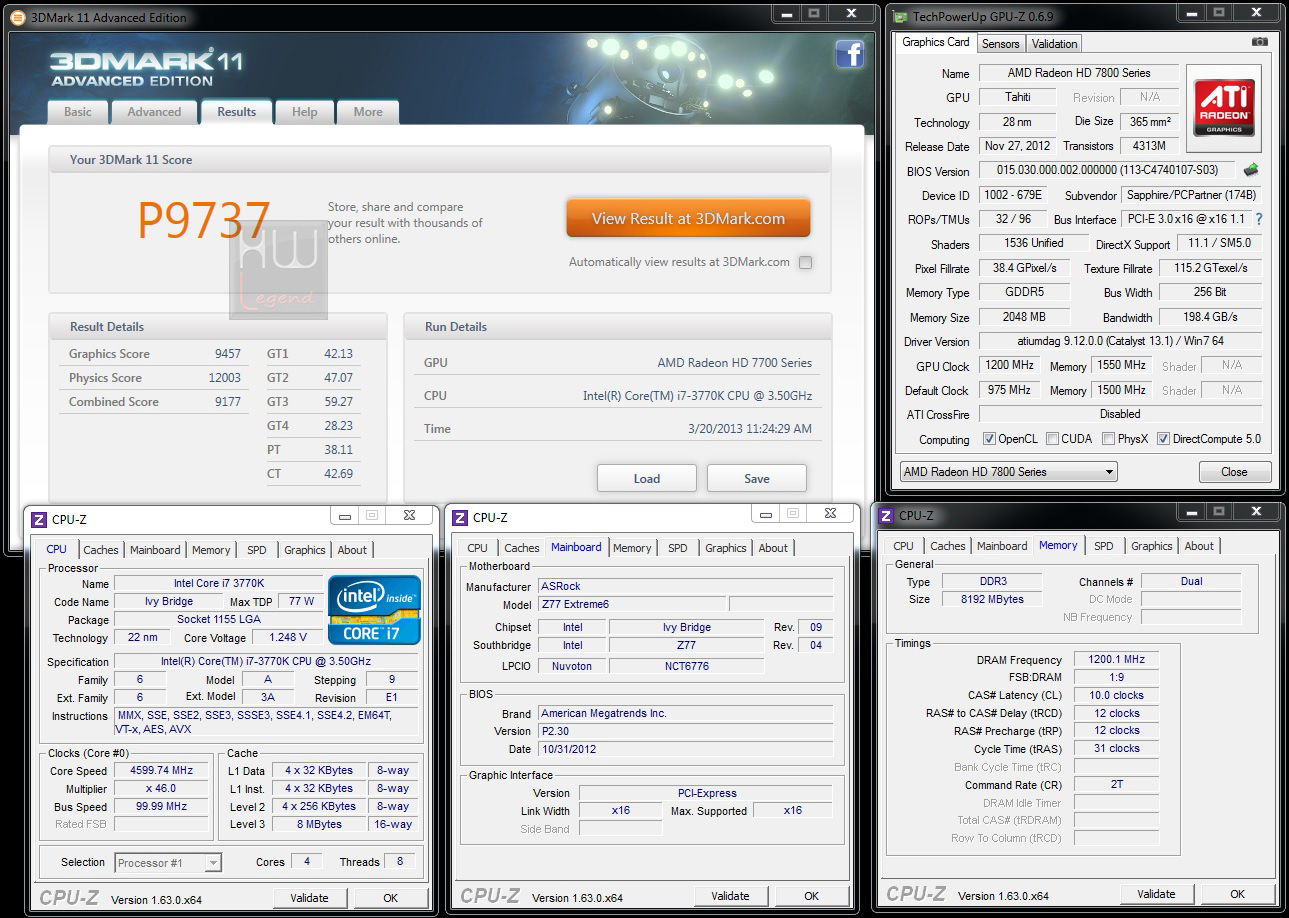Click the Physics Score 12003 value
Viewport: 1289px width, 918px height.
pos(224,378)
